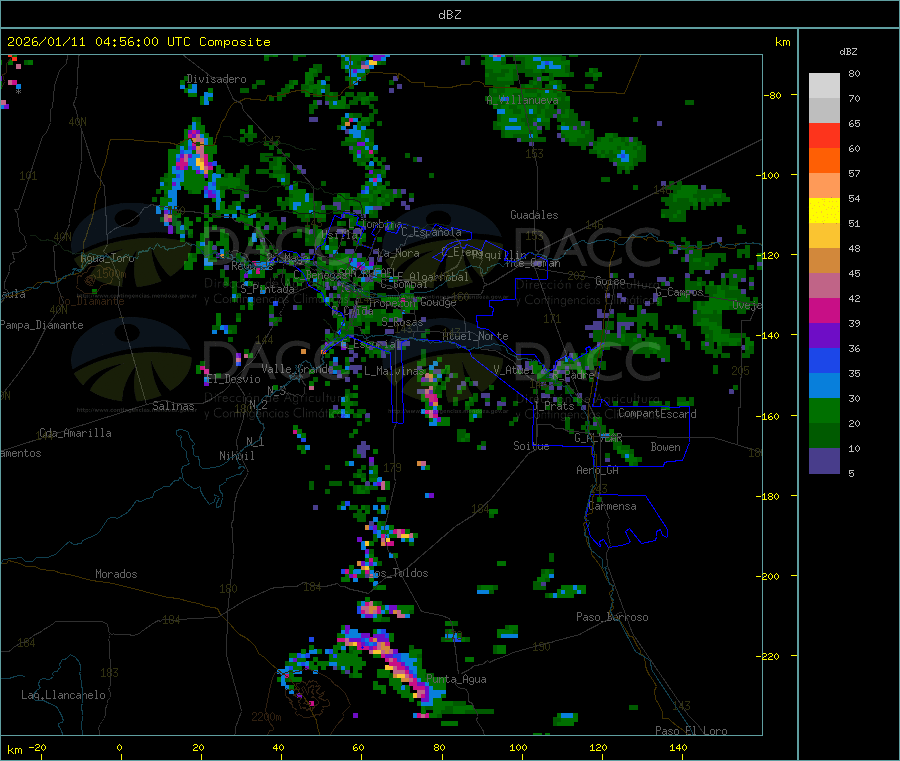The width and height of the screenshot is (900, 761).
Task: Click the CompantEscard place label
Action: tap(657, 414)
